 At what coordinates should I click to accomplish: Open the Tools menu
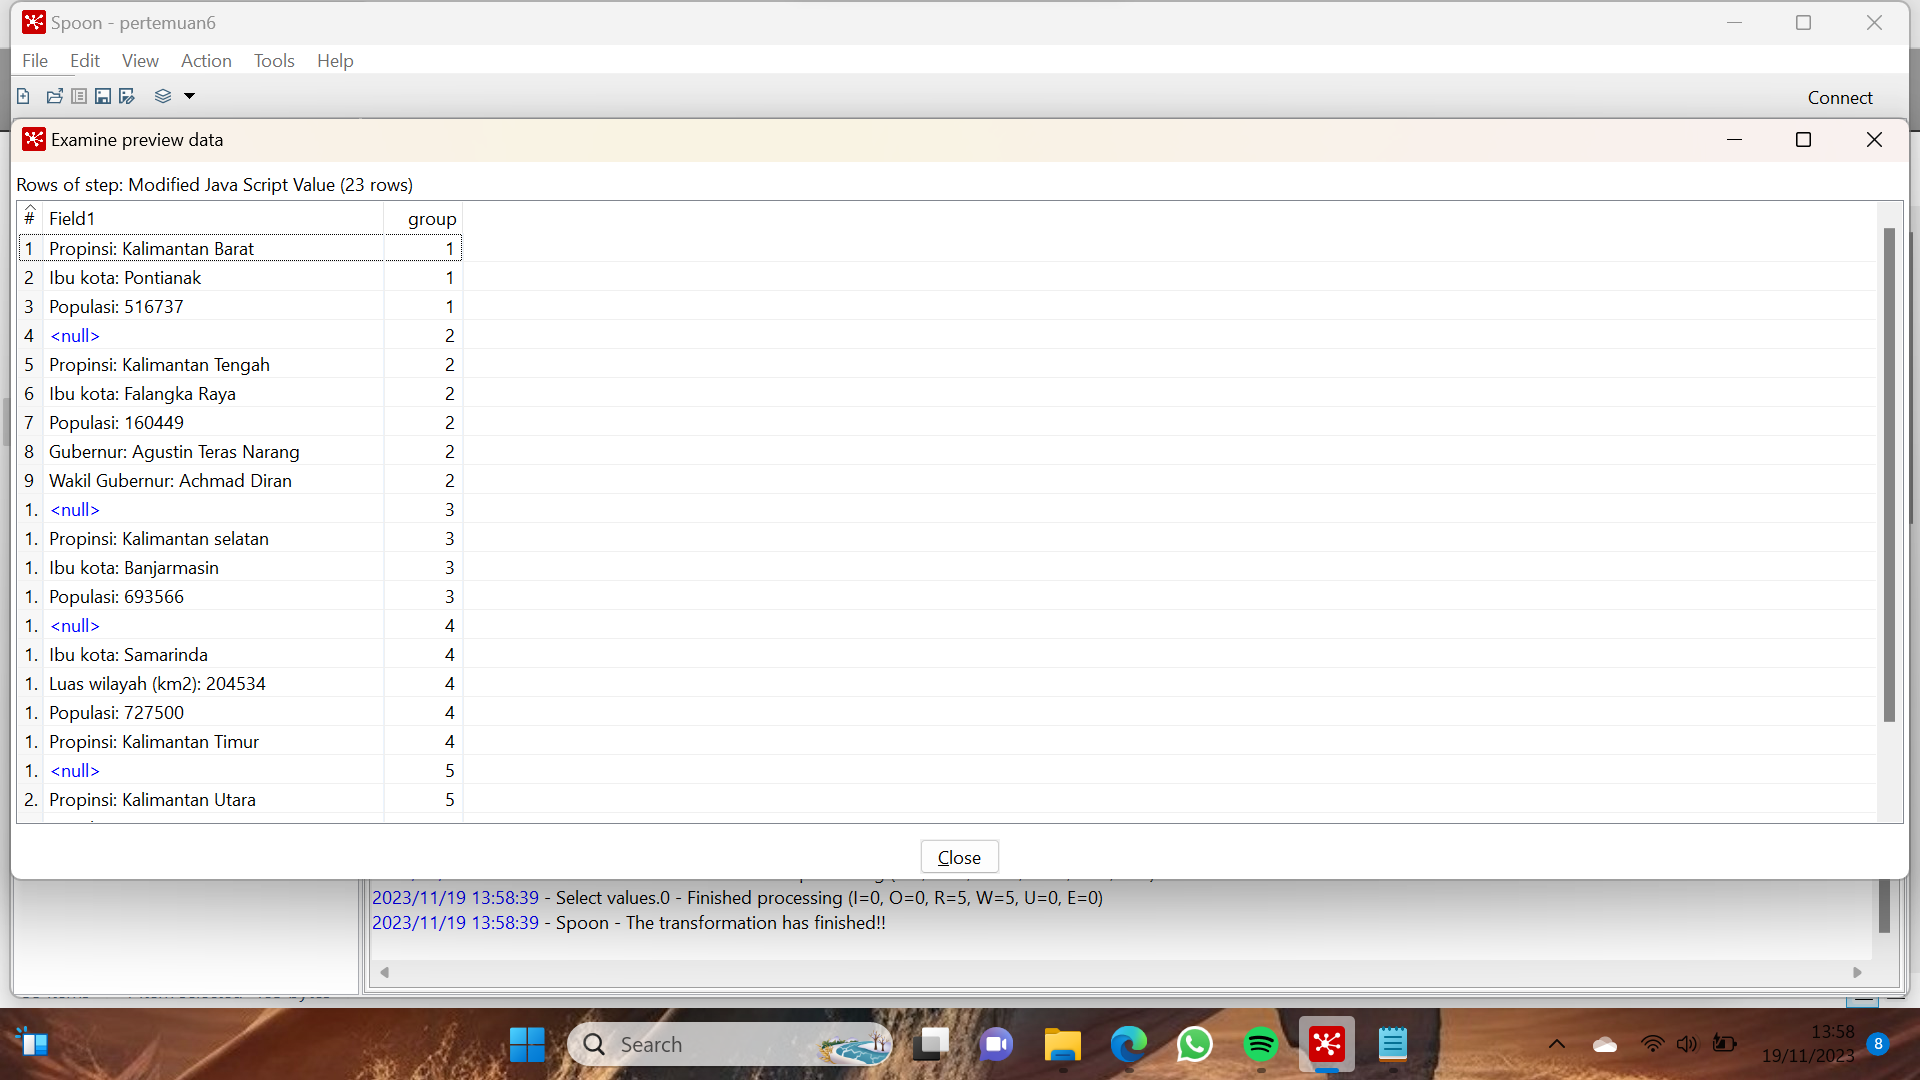point(274,60)
